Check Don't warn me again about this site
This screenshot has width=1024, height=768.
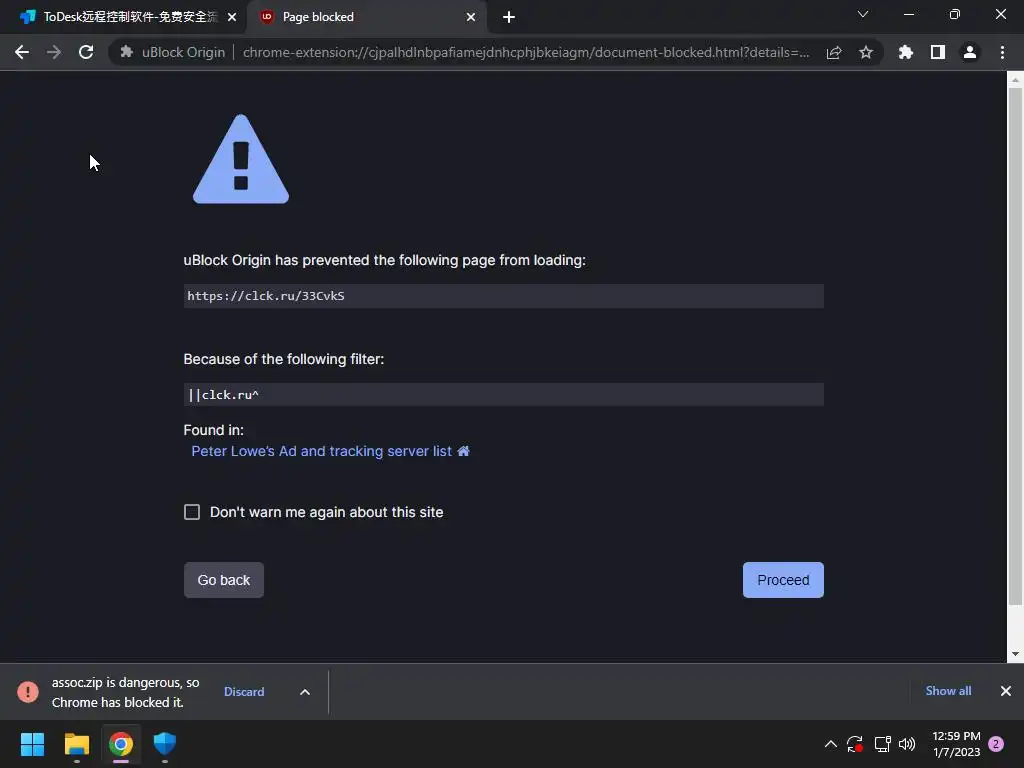click(192, 512)
